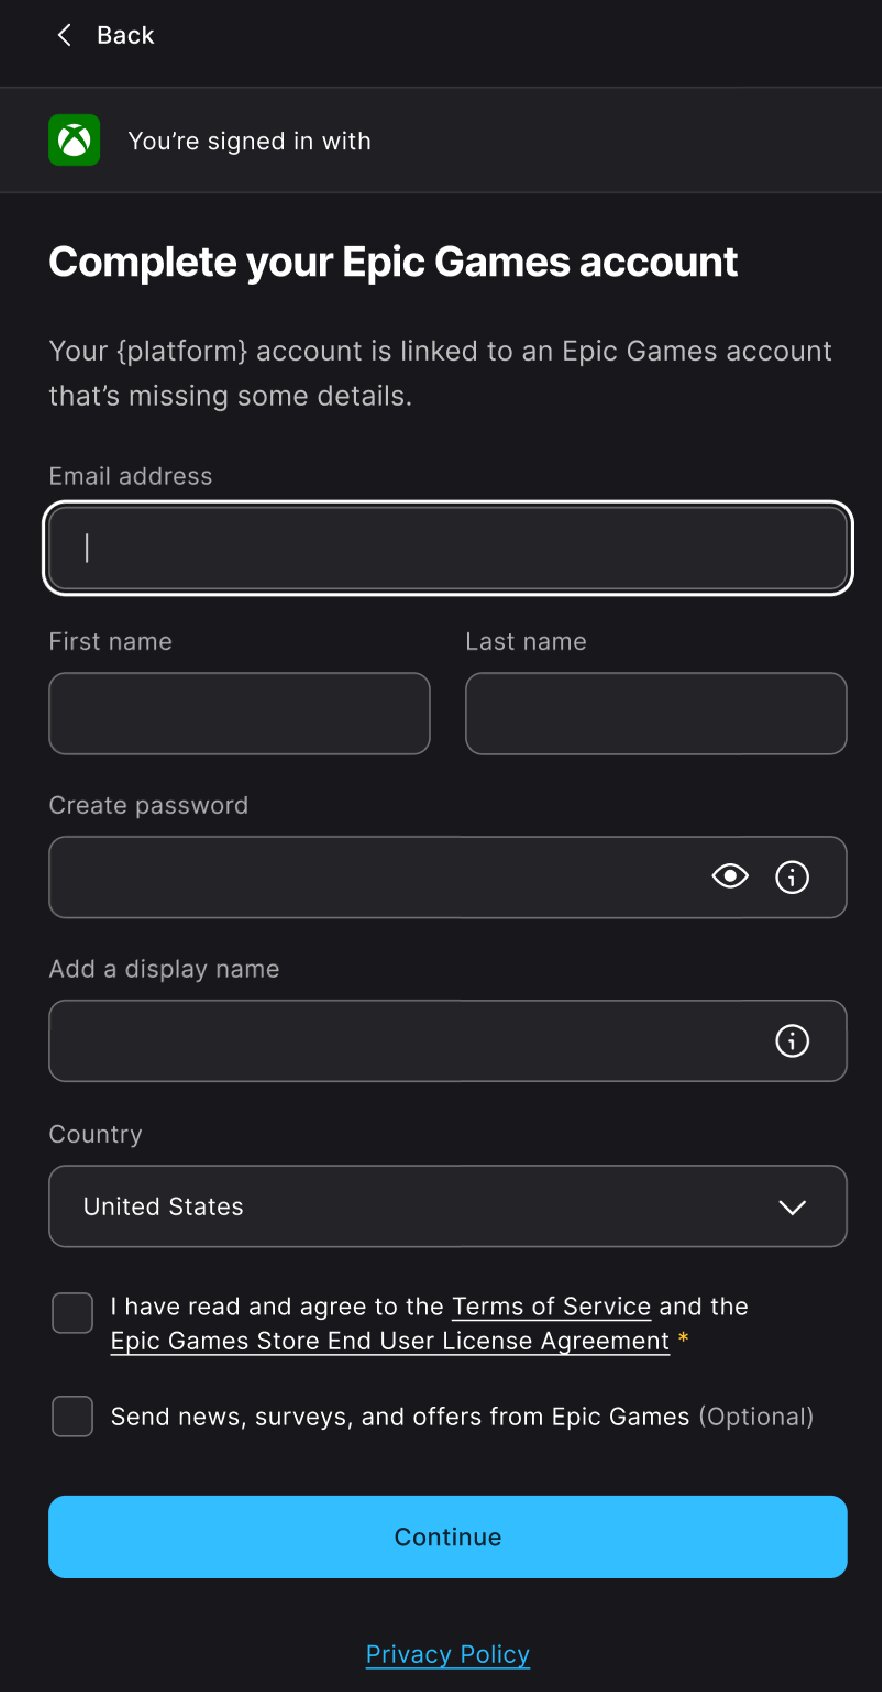This screenshot has width=882, height=1692.
Task: Open Epic Games Store End User License Agreement
Action: [390, 1341]
